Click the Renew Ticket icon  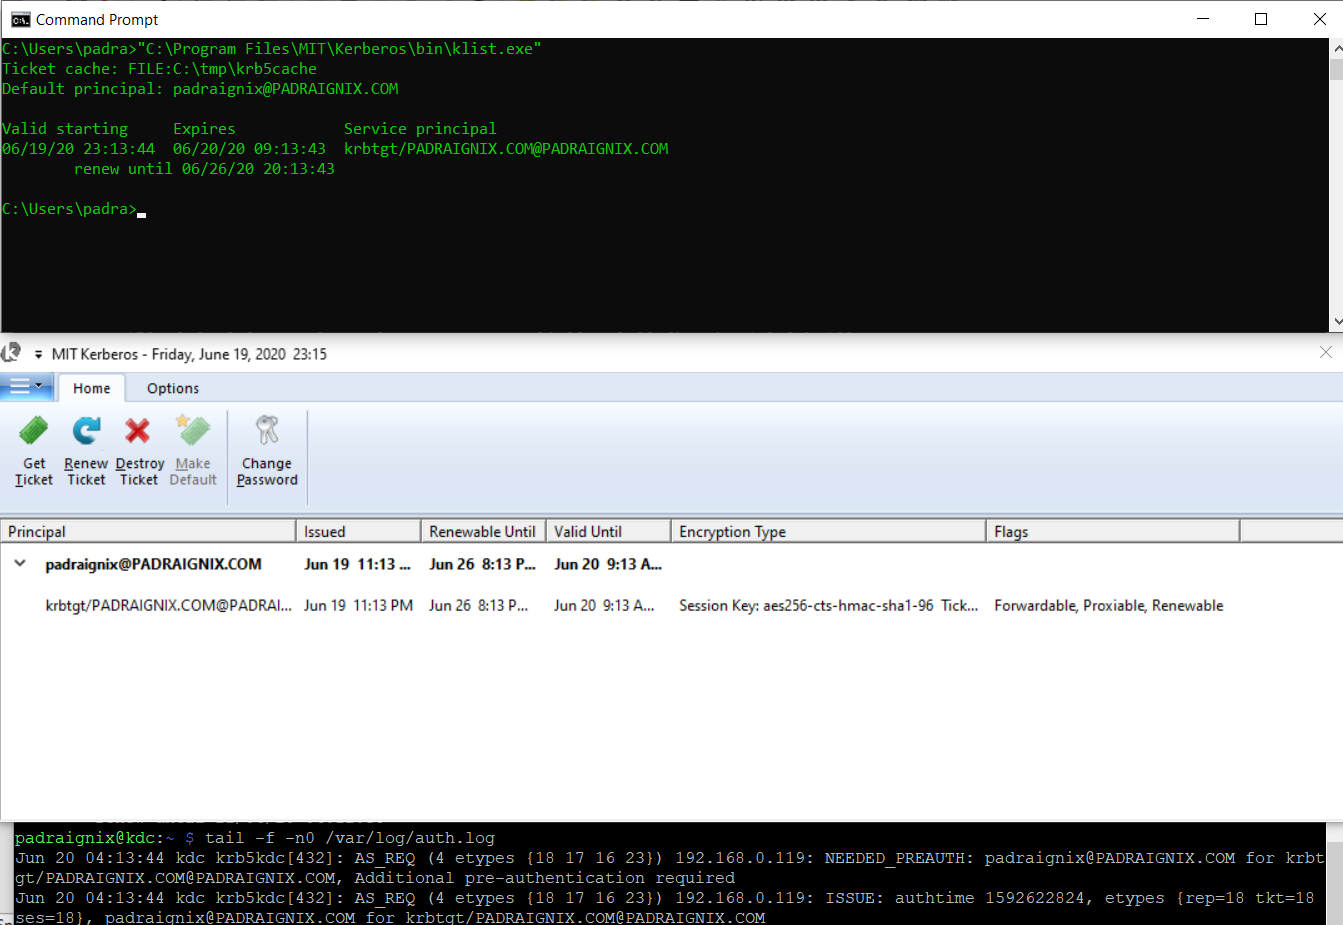click(x=86, y=431)
